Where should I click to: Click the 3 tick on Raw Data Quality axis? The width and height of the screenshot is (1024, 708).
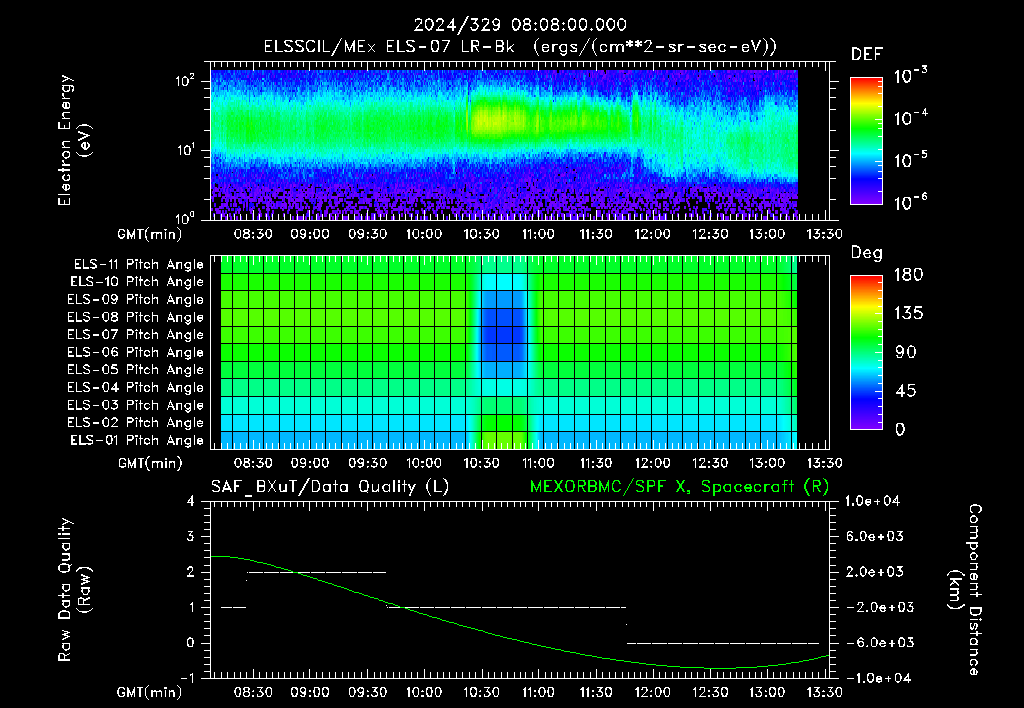[191, 536]
